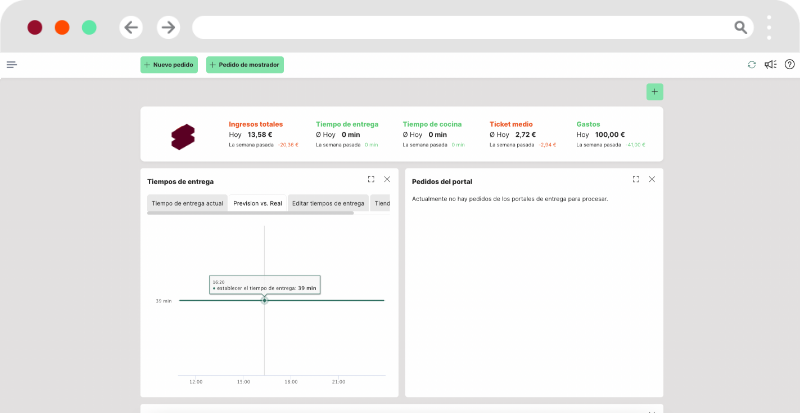Screen dimensions: 800x413
Task: Click the search magnifier in the address bar
Action: (x=740, y=27)
